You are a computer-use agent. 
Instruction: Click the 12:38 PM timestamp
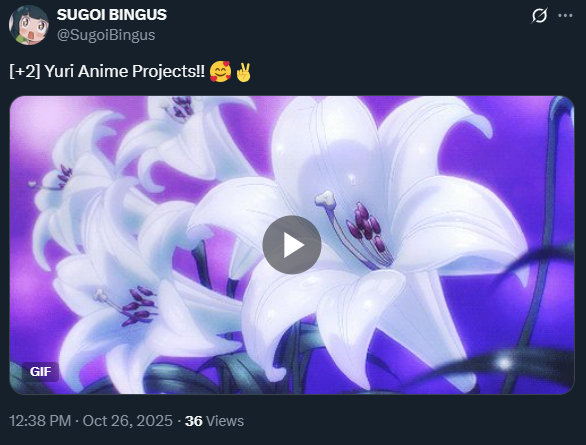point(40,421)
